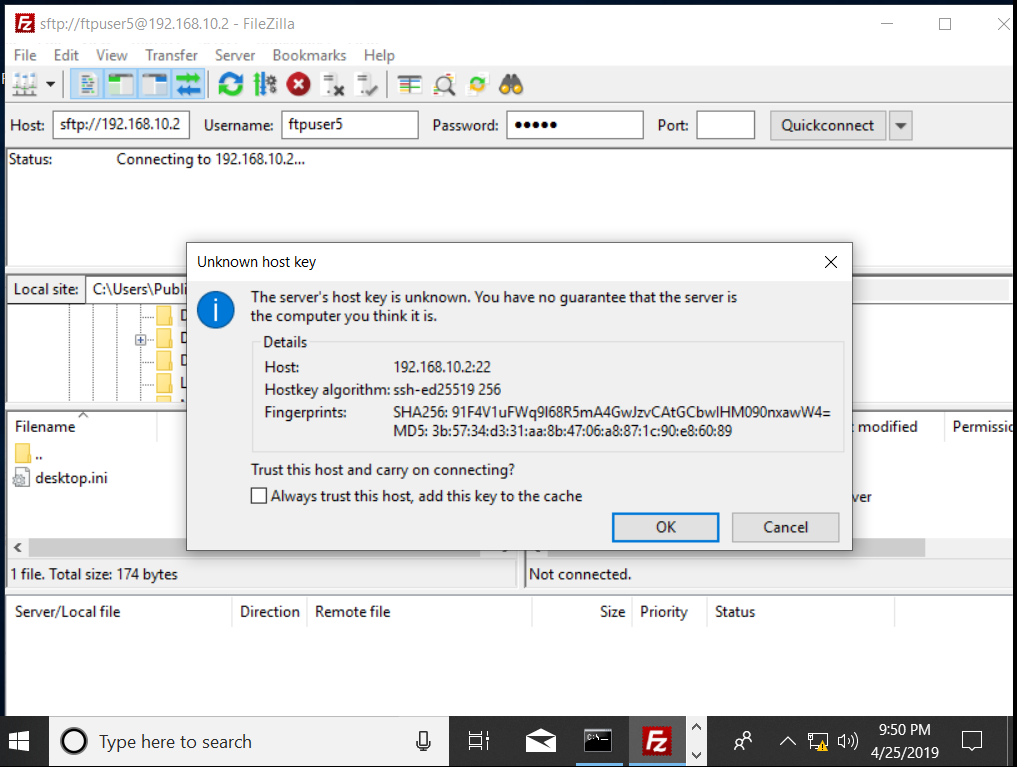1017x767 pixels.
Task: Refresh file and folder lists
Action: click(x=230, y=84)
